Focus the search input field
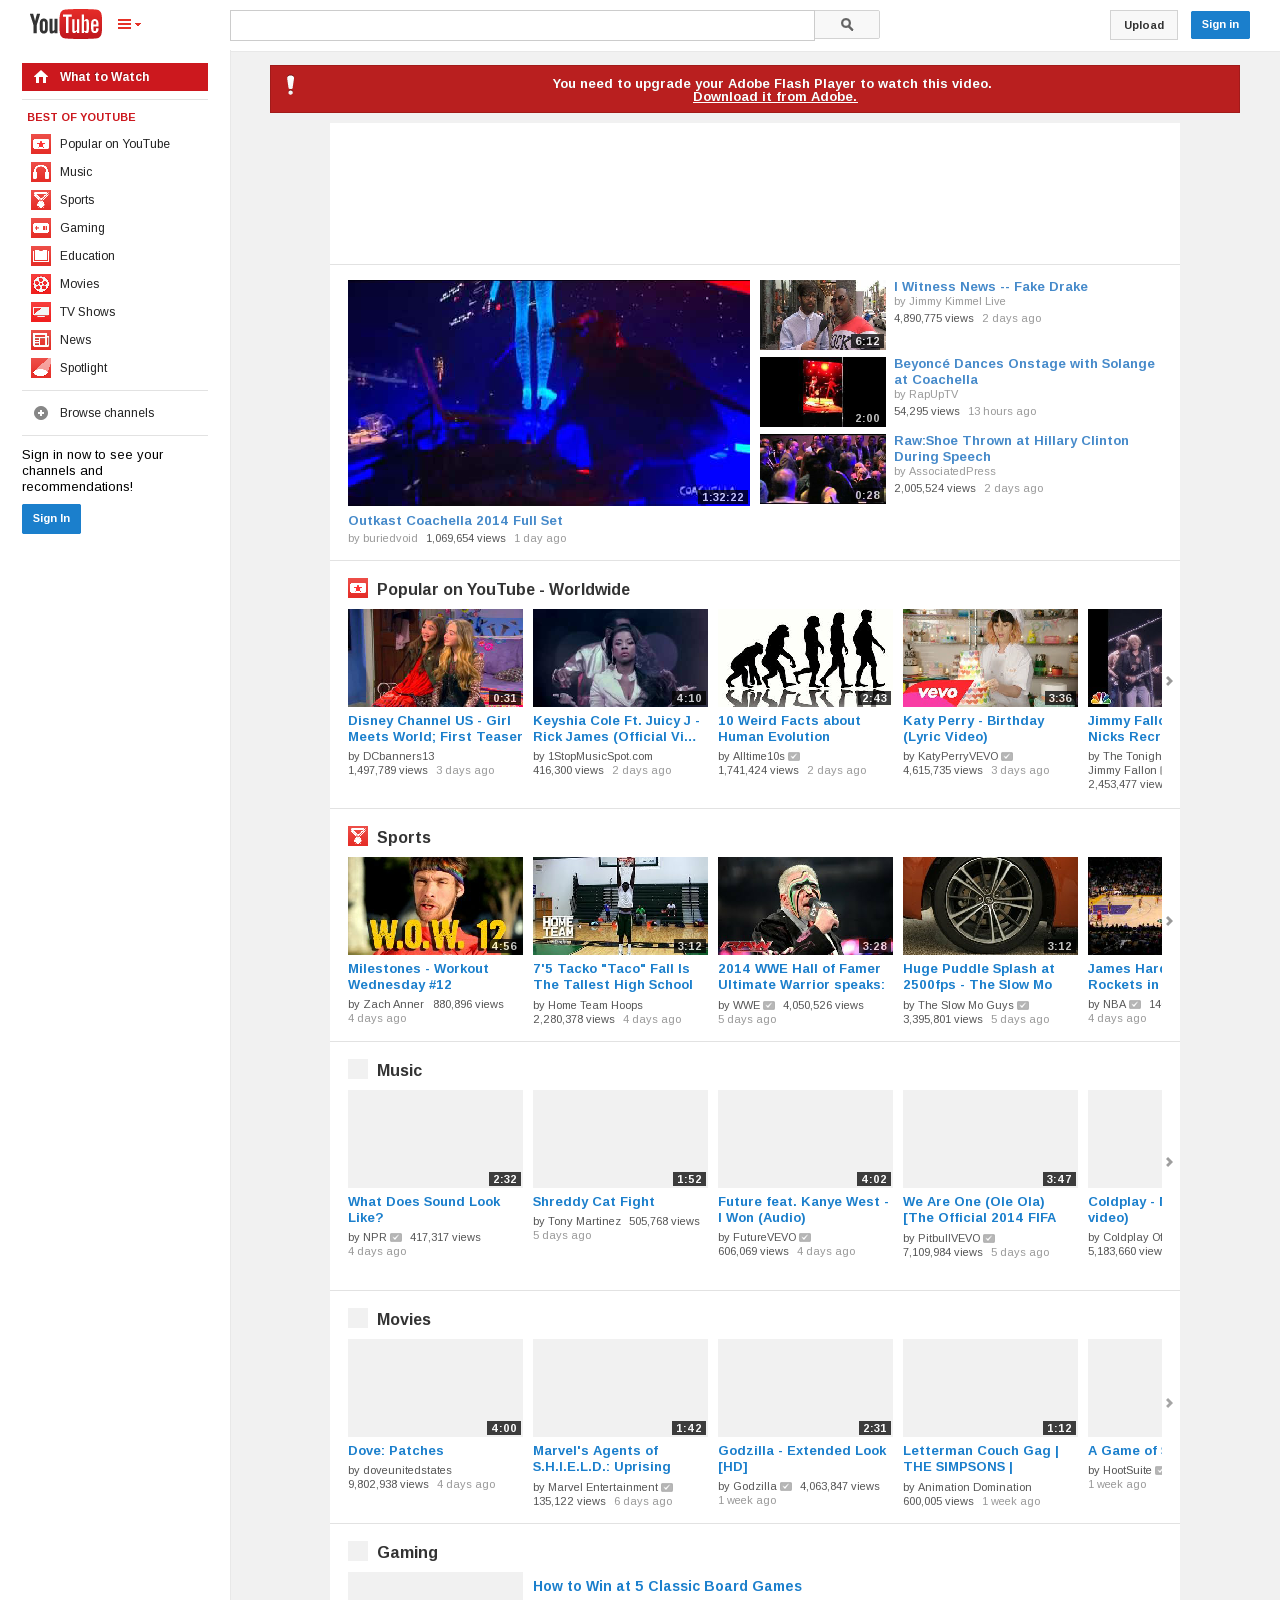Image resolution: width=1280 pixels, height=1600 pixels. pos(522,25)
